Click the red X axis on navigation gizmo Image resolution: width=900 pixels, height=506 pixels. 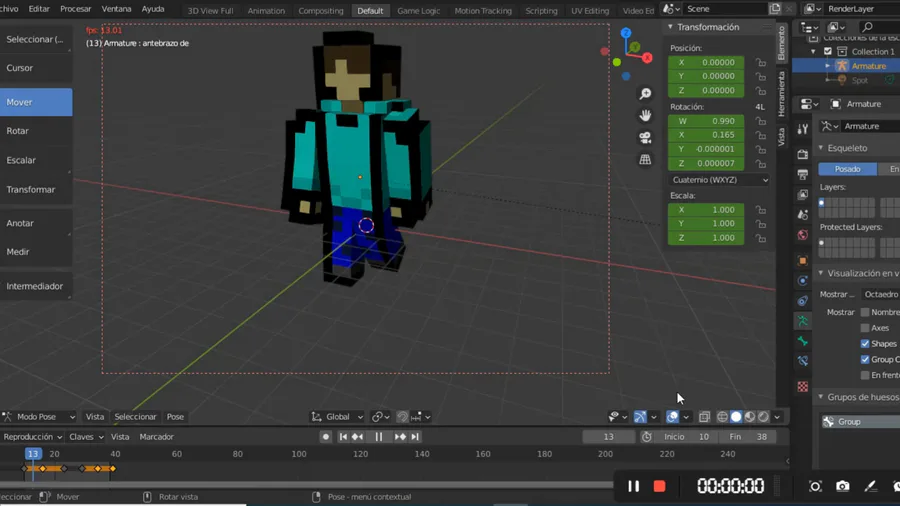647,58
